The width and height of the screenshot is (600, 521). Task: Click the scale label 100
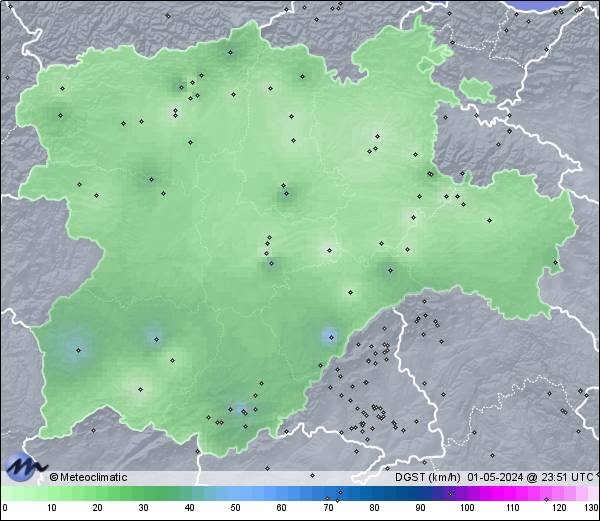pyautogui.click(x=467, y=508)
